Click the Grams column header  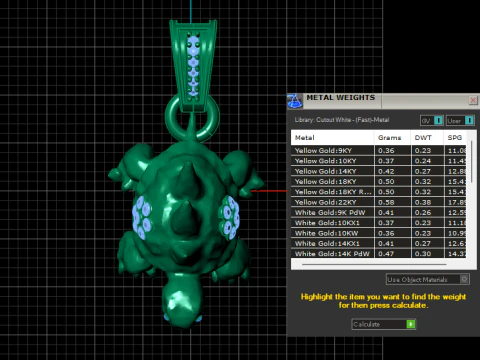tap(392, 138)
